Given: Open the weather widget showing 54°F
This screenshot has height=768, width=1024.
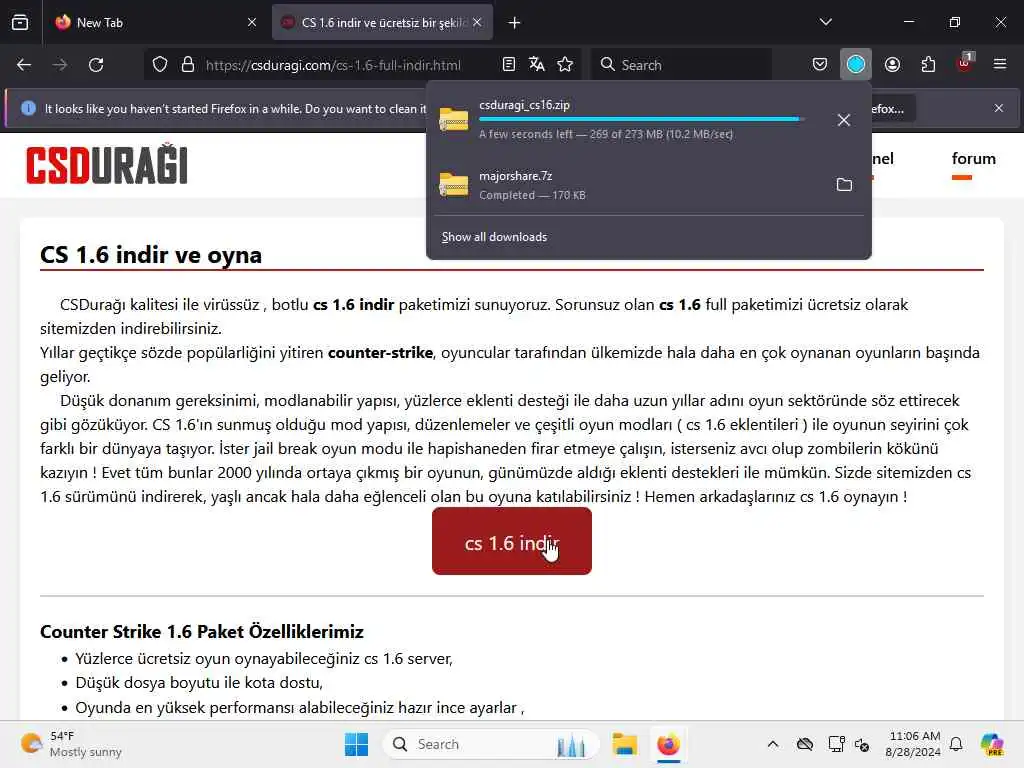Looking at the screenshot, I should (x=72, y=744).
